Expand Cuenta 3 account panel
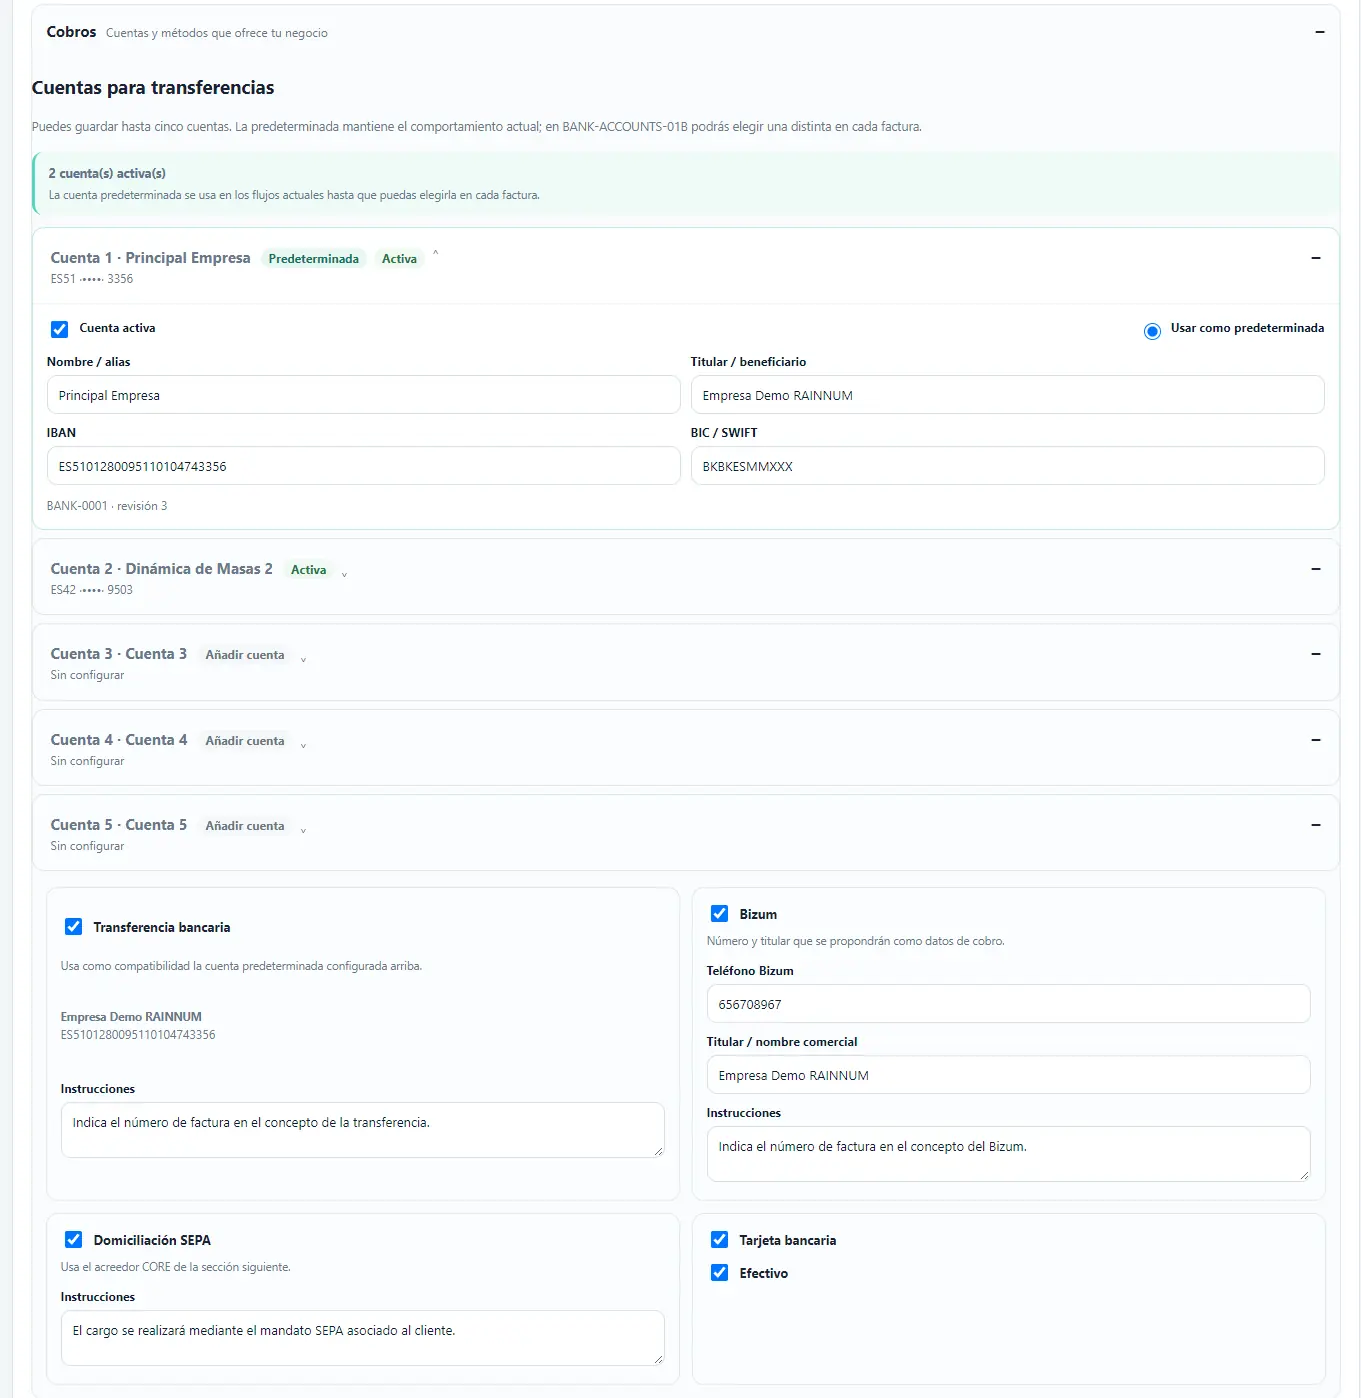Viewport: 1361px width, 1398px height. [1316, 654]
